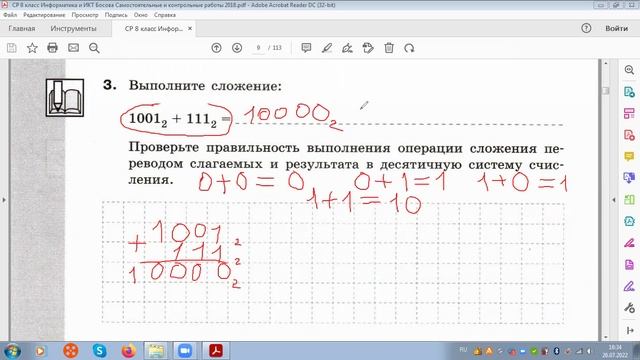Open Skype from the taskbar
The image size is (640, 360).
click(99, 351)
